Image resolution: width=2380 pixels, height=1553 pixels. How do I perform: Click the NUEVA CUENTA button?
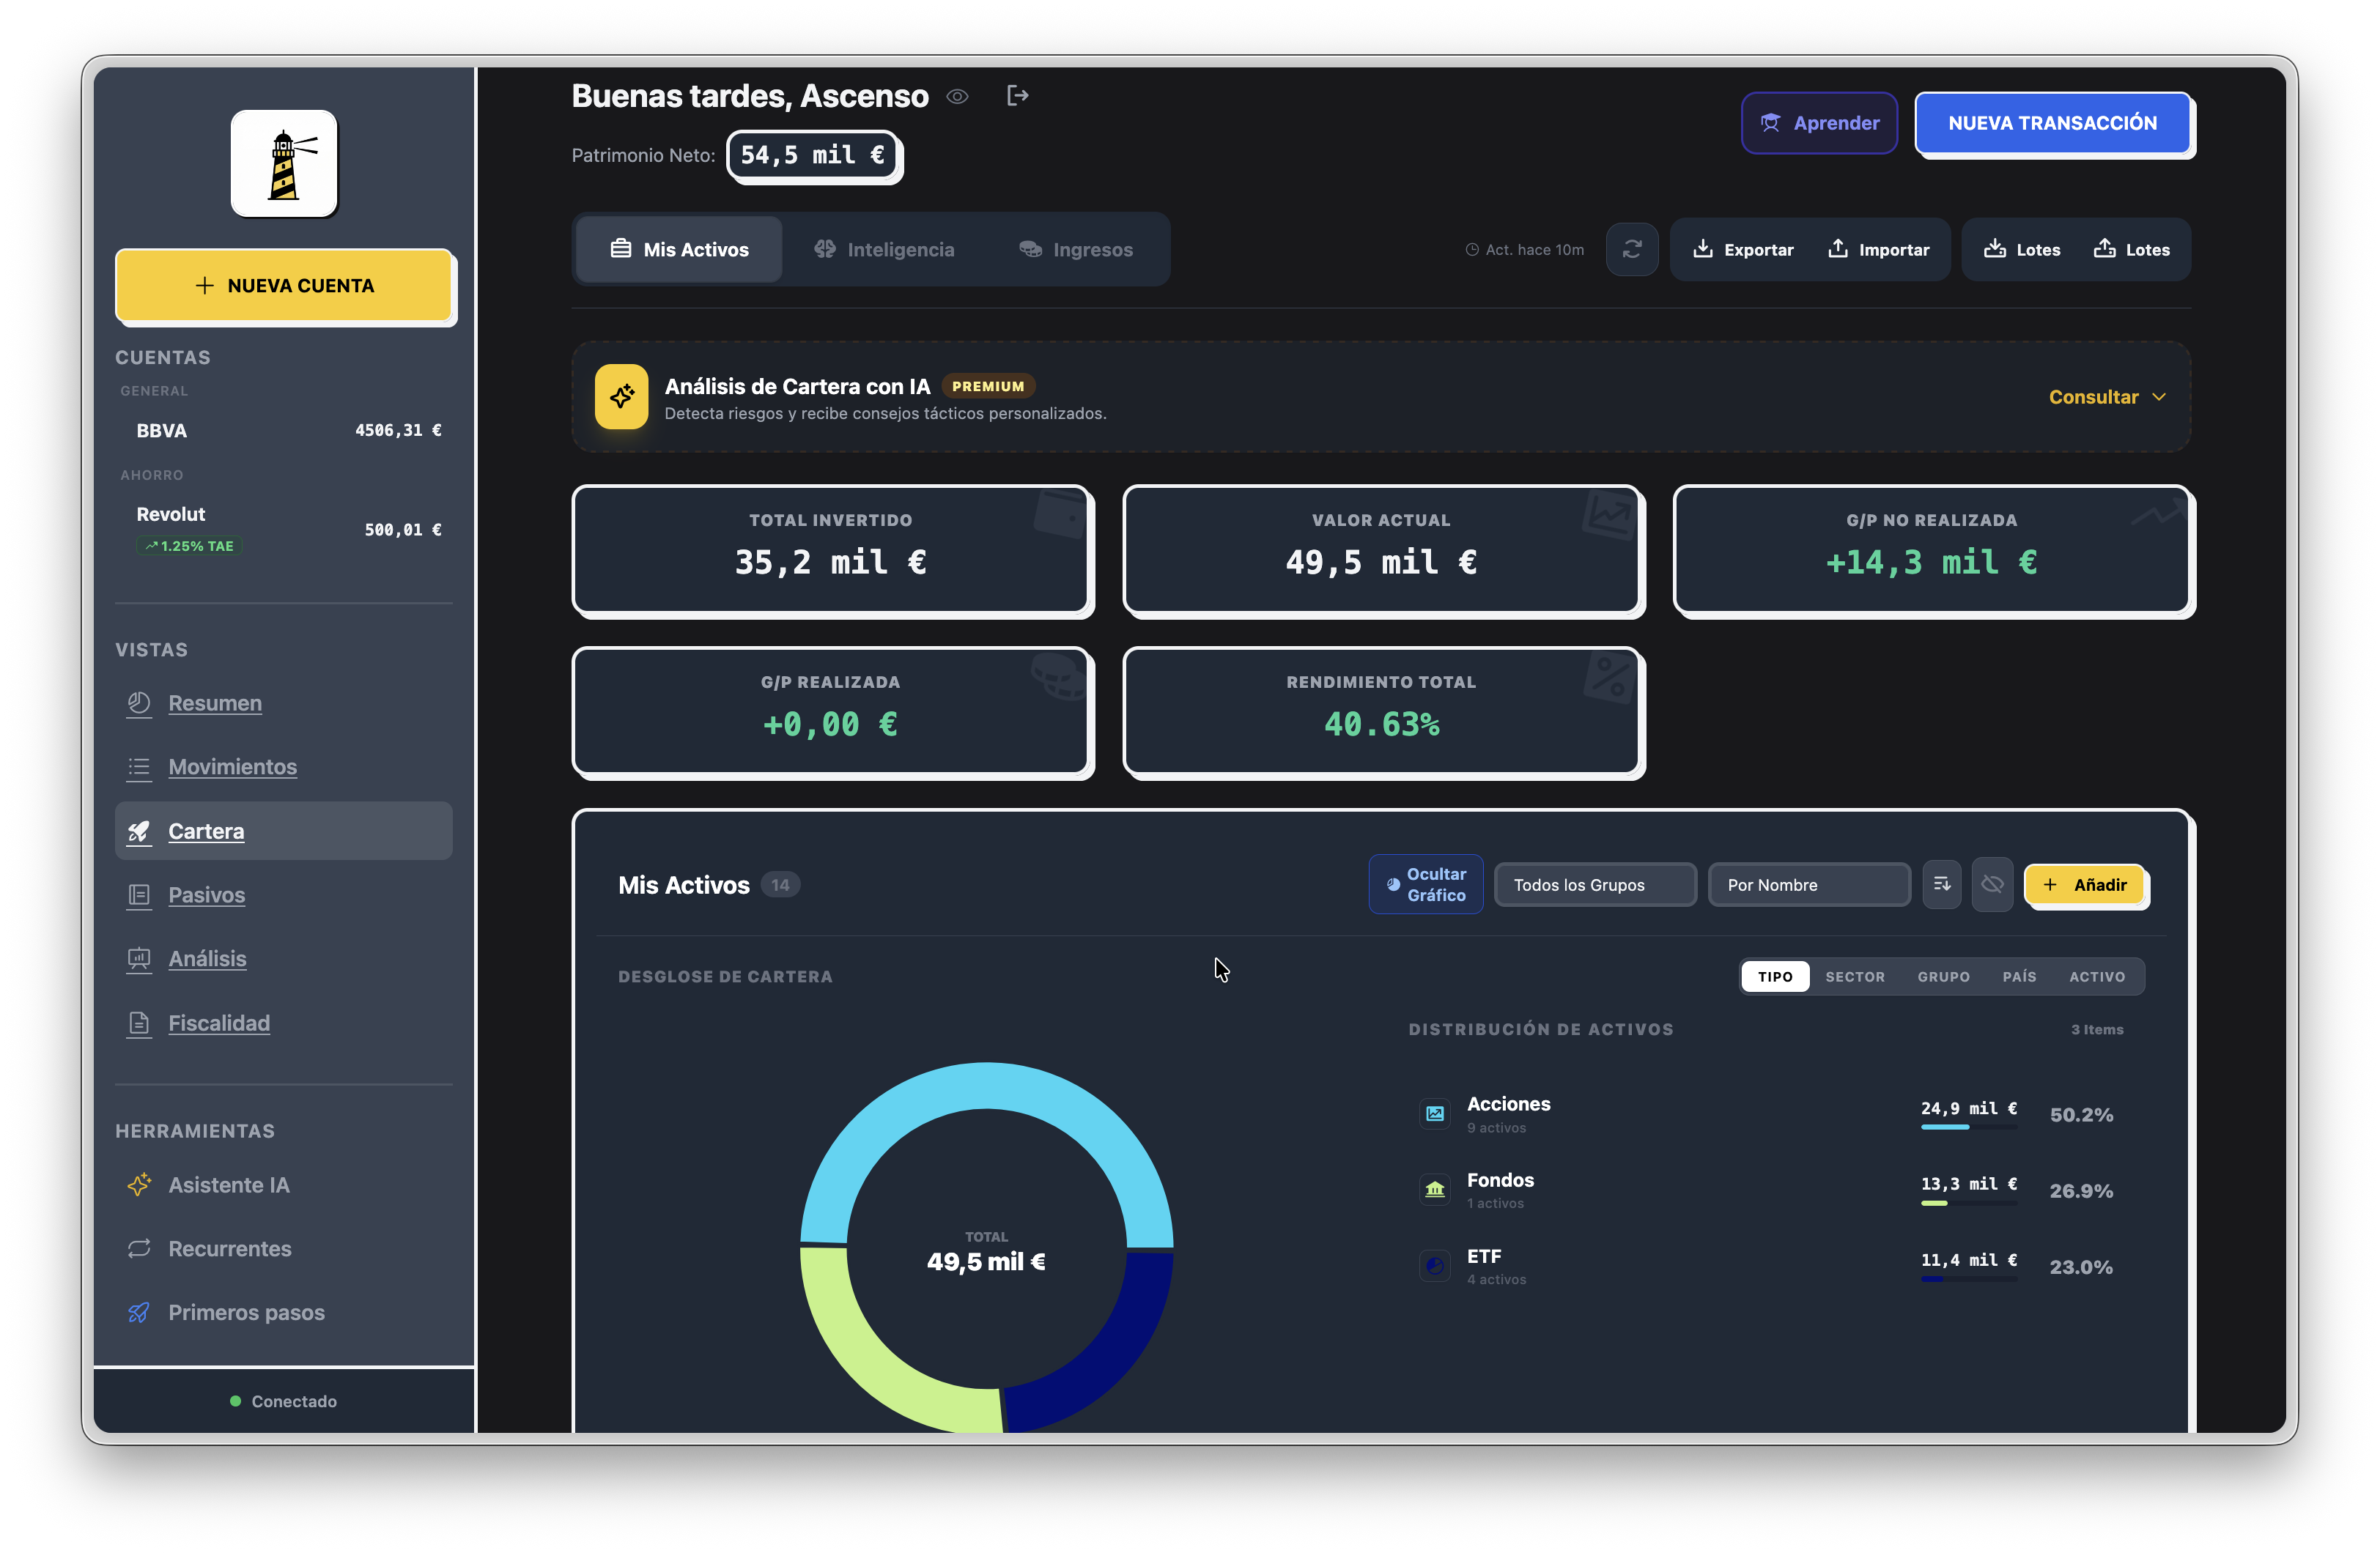click(285, 286)
